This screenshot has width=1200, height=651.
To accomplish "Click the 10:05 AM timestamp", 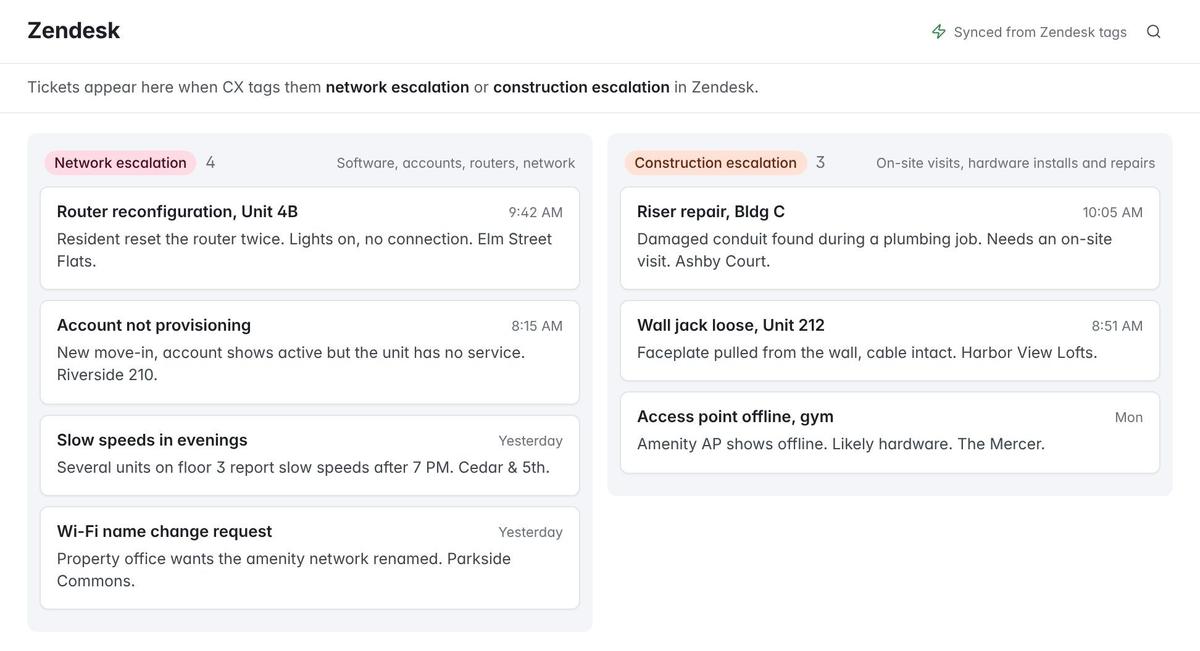I will click(x=1112, y=212).
